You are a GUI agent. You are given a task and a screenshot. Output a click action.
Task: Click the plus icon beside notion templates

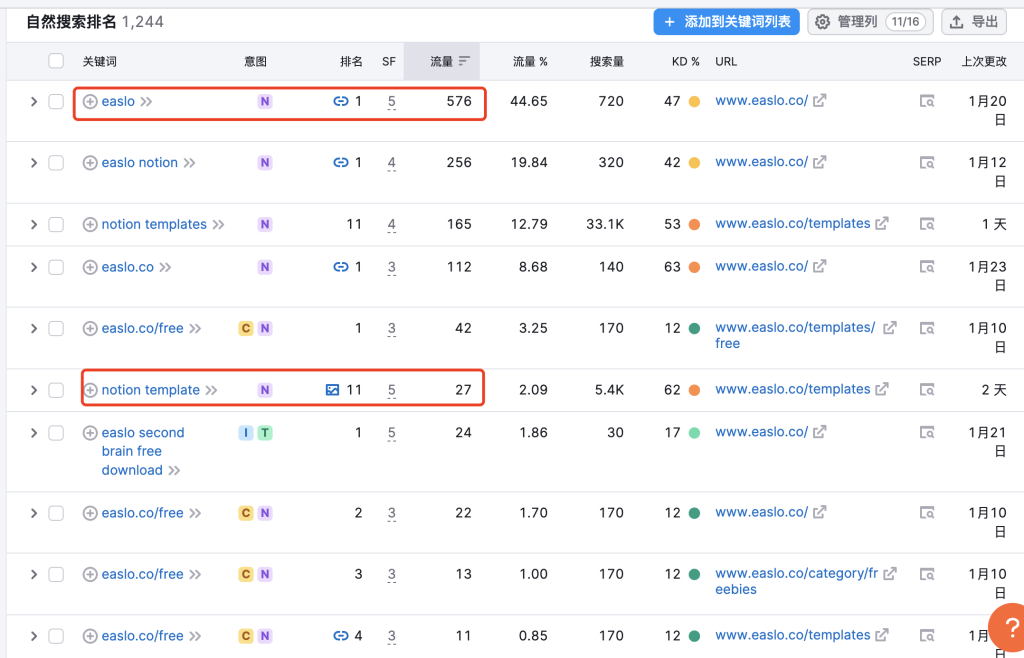coord(90,224)
